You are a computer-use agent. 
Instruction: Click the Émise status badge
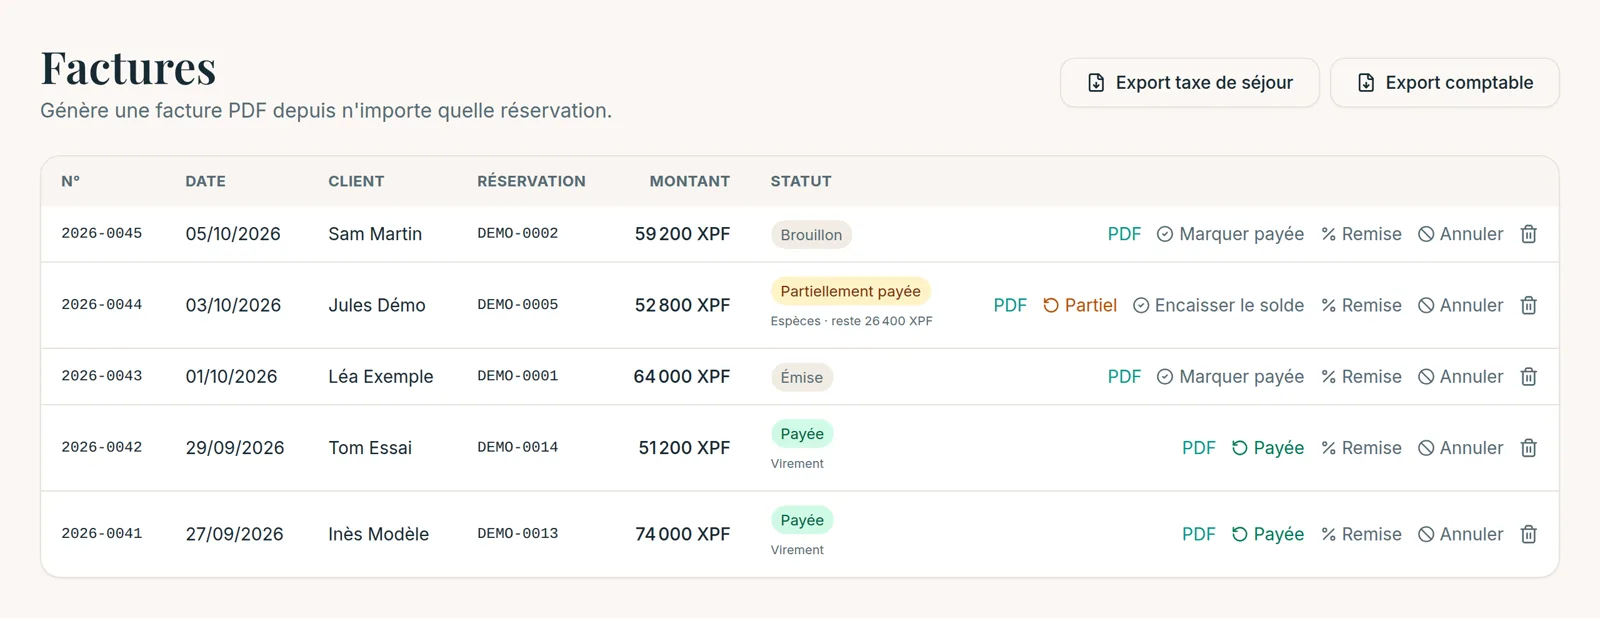point(802,377)
